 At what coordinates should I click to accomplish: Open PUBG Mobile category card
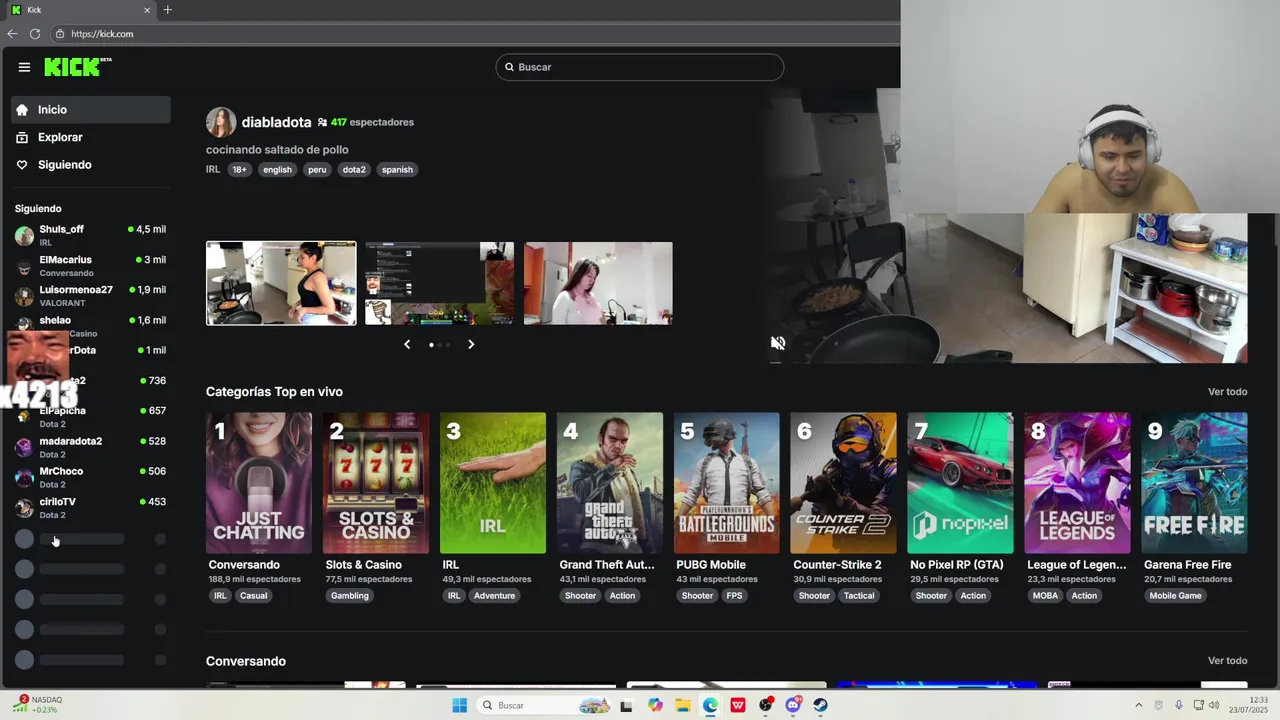pyautogui.click(x=727, y=483)
